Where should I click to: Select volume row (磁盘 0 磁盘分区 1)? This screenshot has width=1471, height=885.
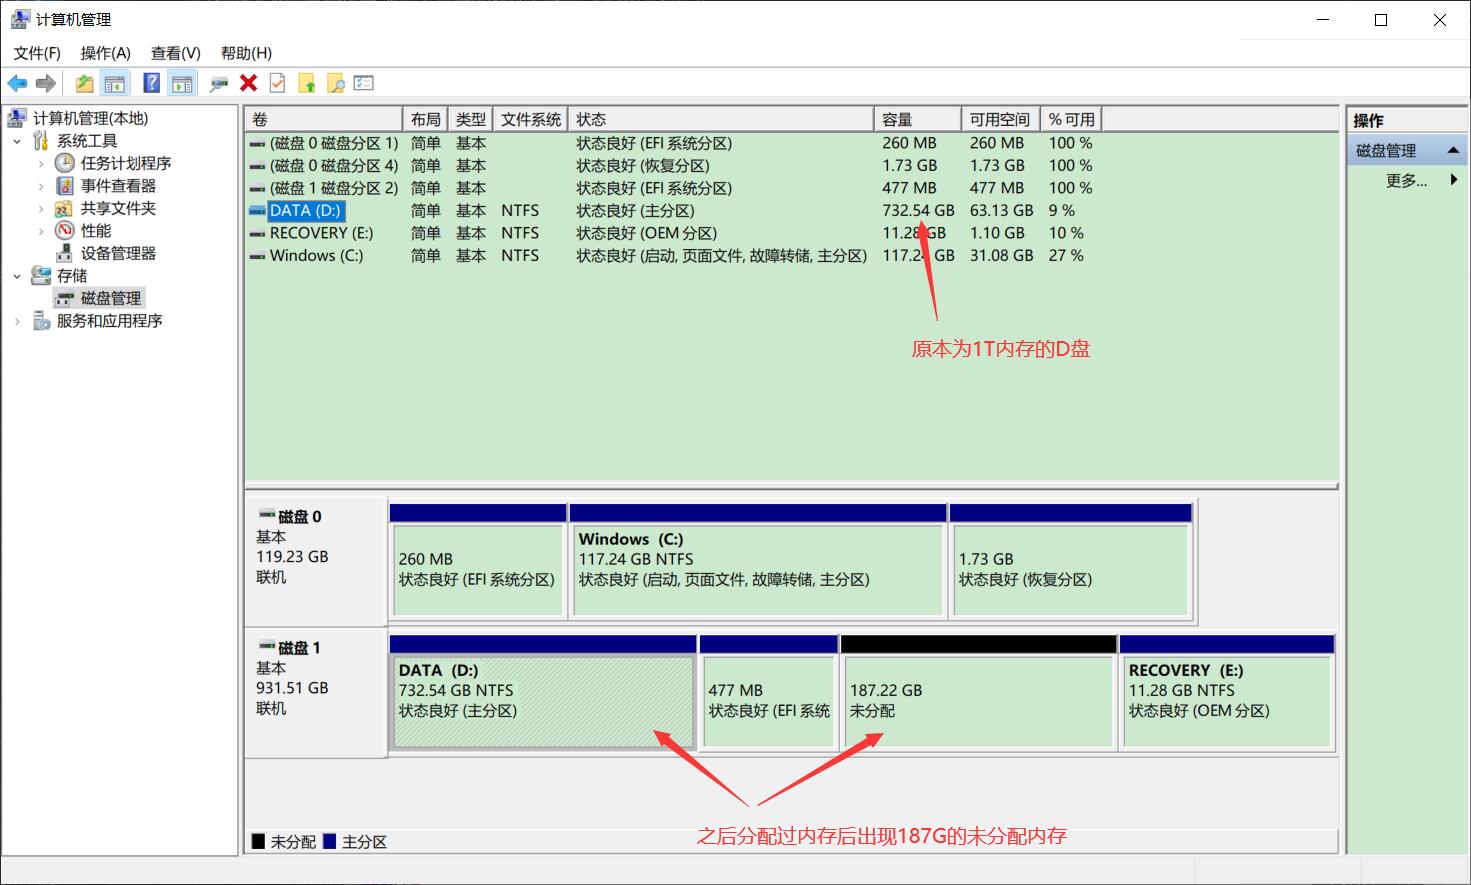[x=672, y=143]
